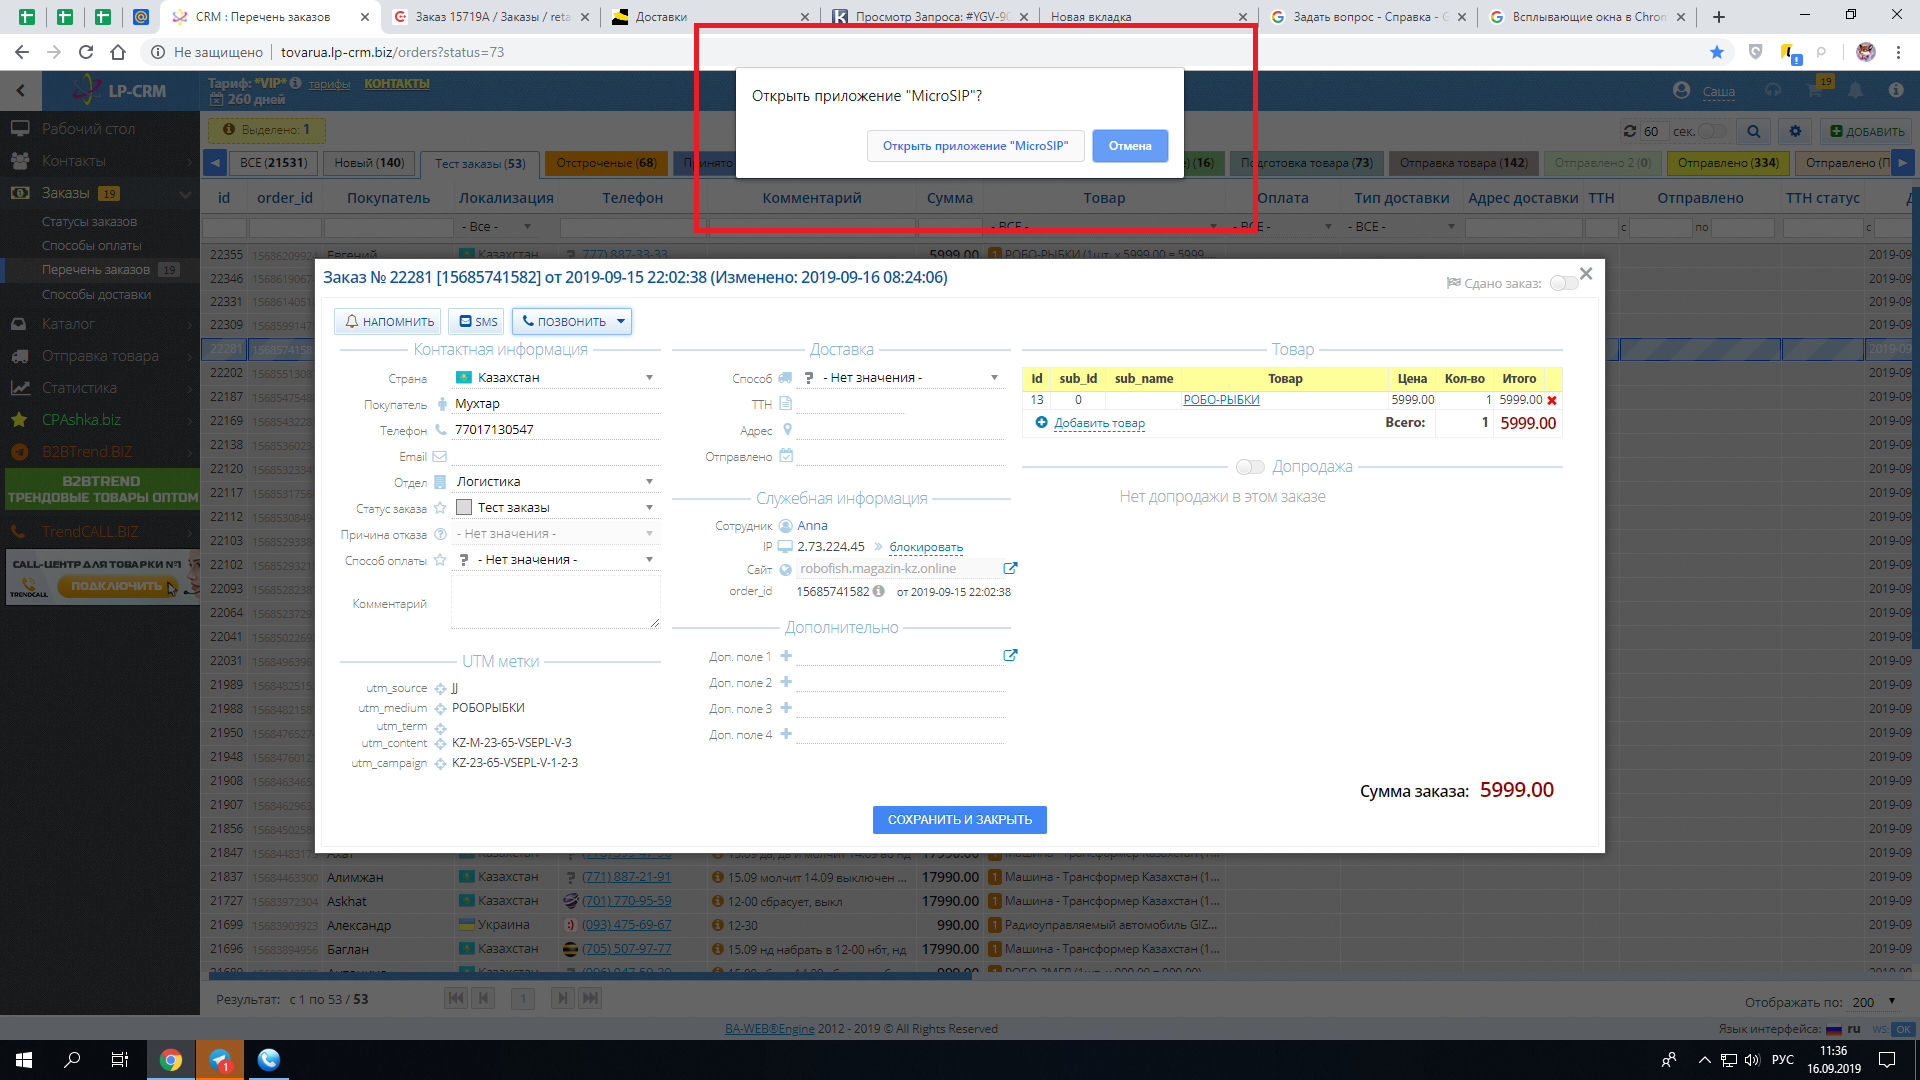Click the Отмена button in the popup
The image size is (1920, 1080).
(x=1130, y=146)
